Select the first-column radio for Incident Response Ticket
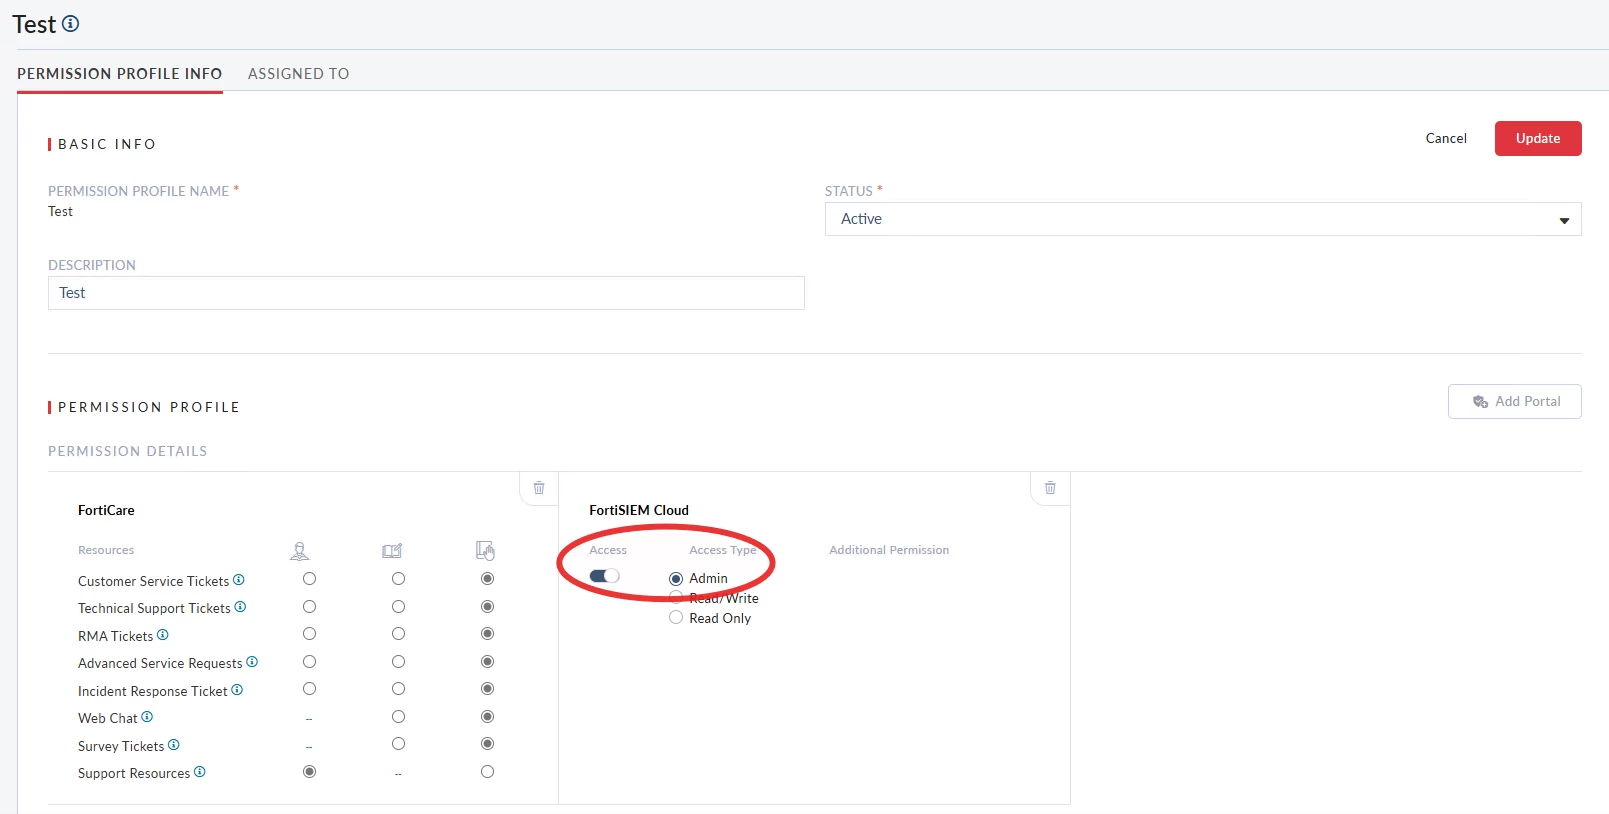This screenshot has height=814, width=1609. [310, 689]
